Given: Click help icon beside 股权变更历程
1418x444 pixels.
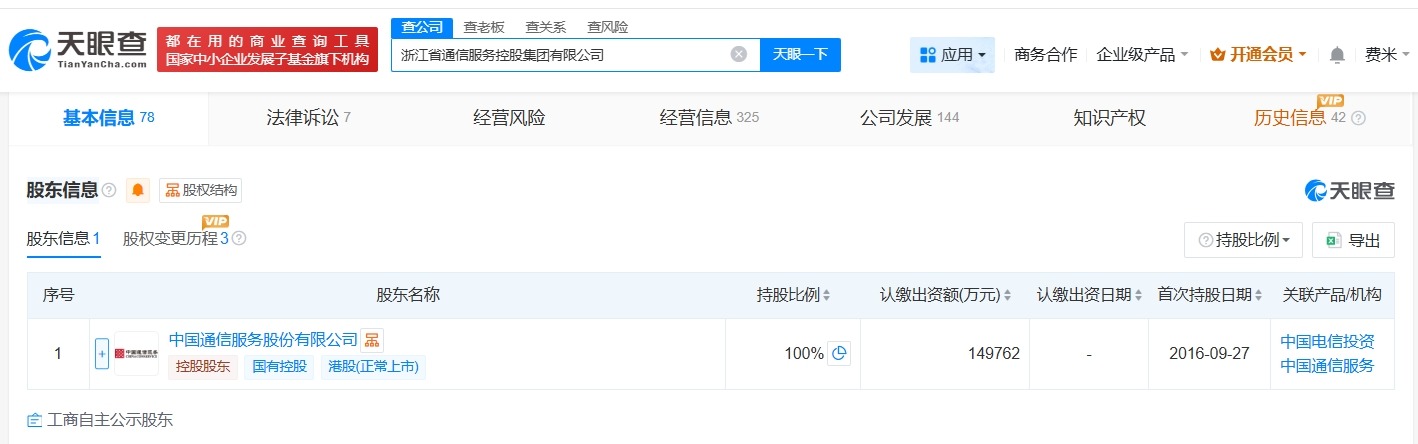Looking at the screenshot, I should (x=239, y=239).
